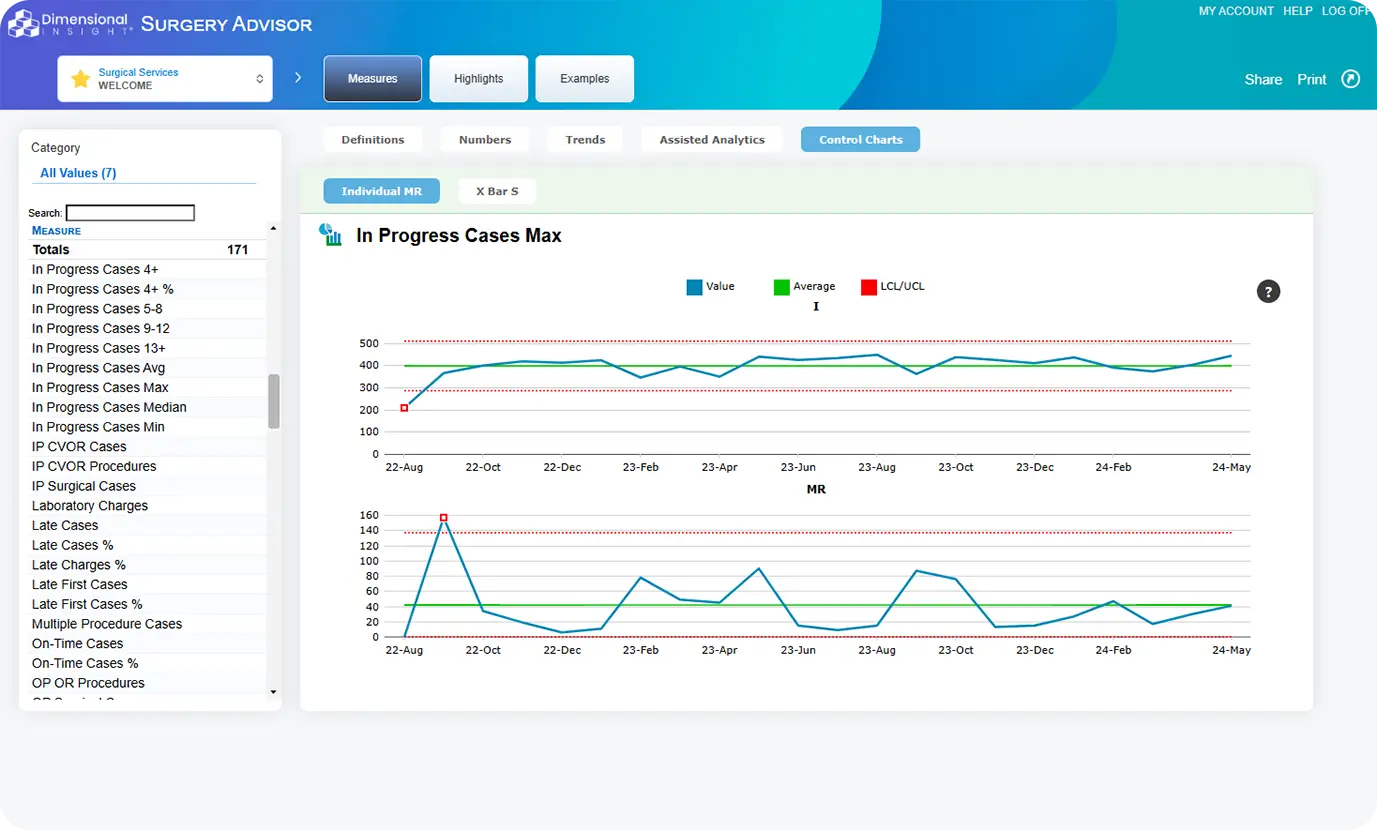Open the Highlights tab
The width and height of the screenshot is (1377, 830).
(478, 79)
